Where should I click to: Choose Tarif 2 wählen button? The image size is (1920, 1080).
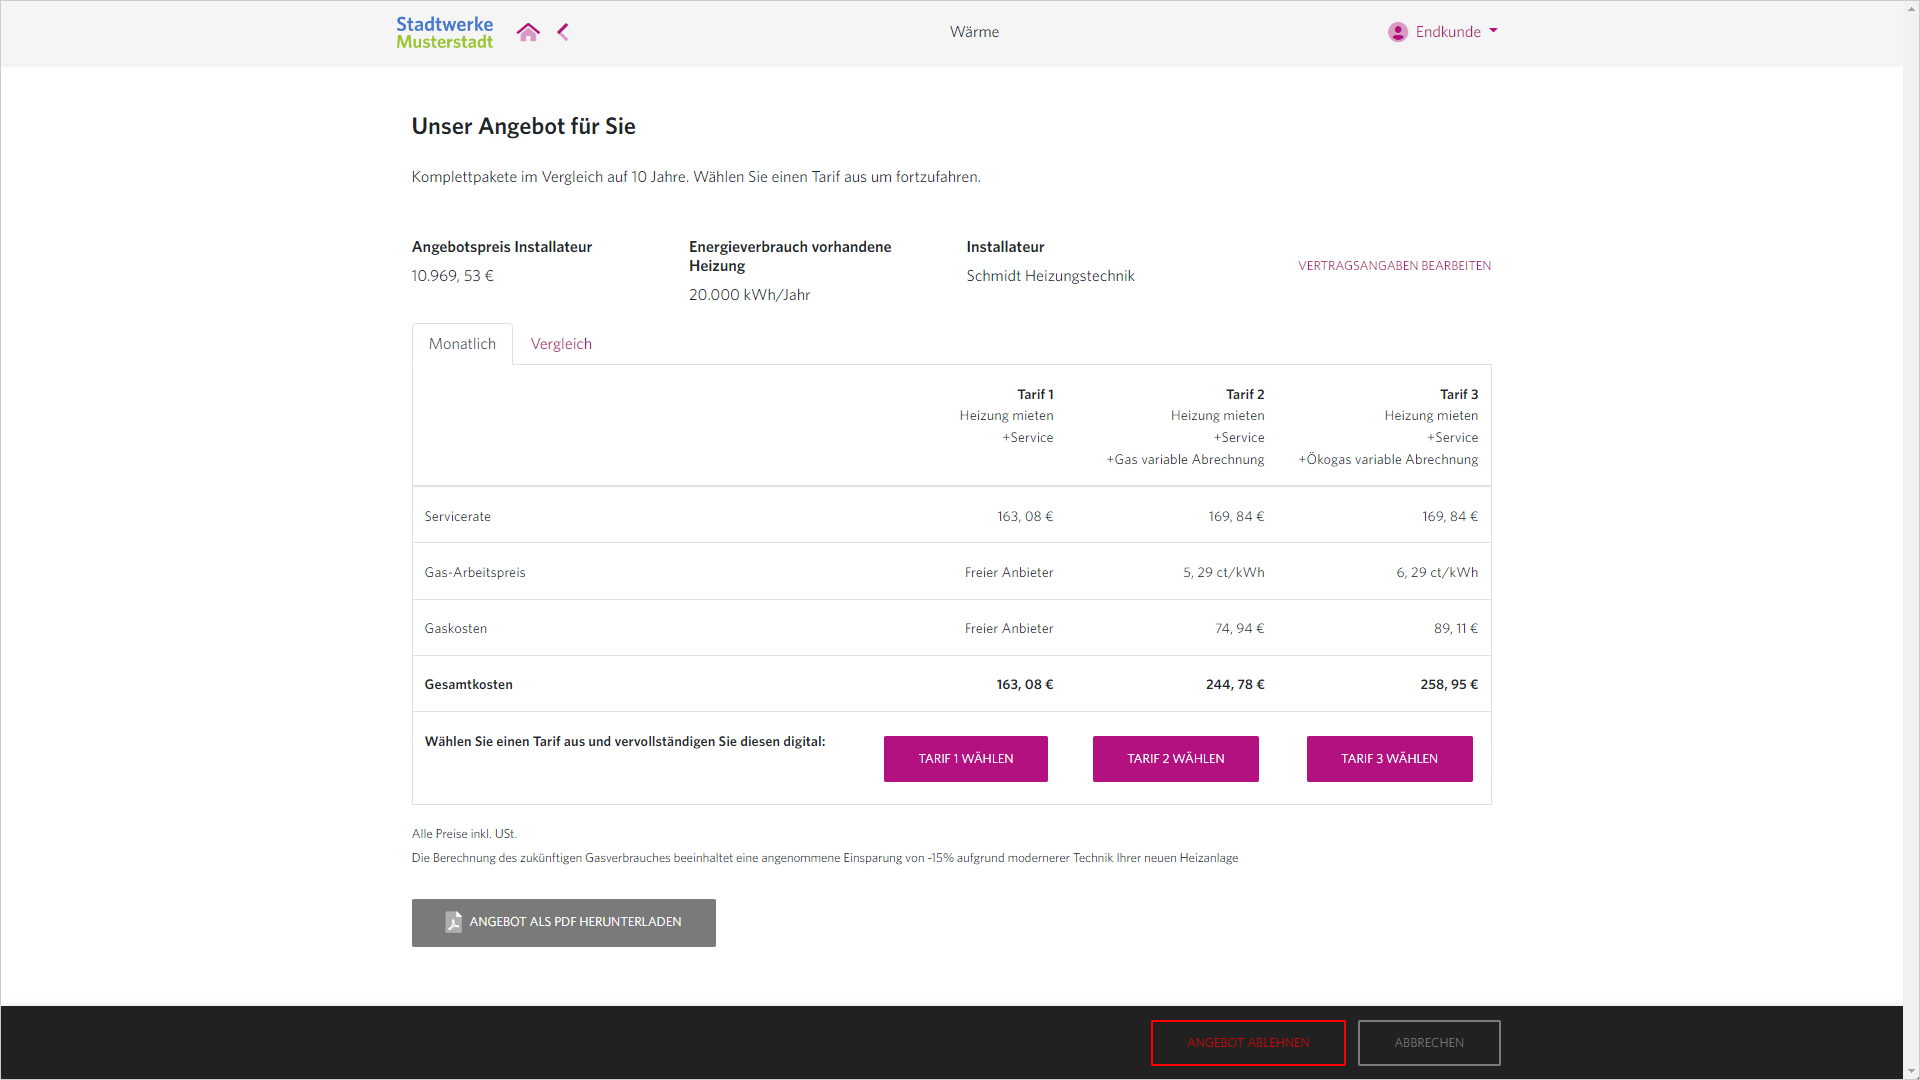coord(1175,759)
